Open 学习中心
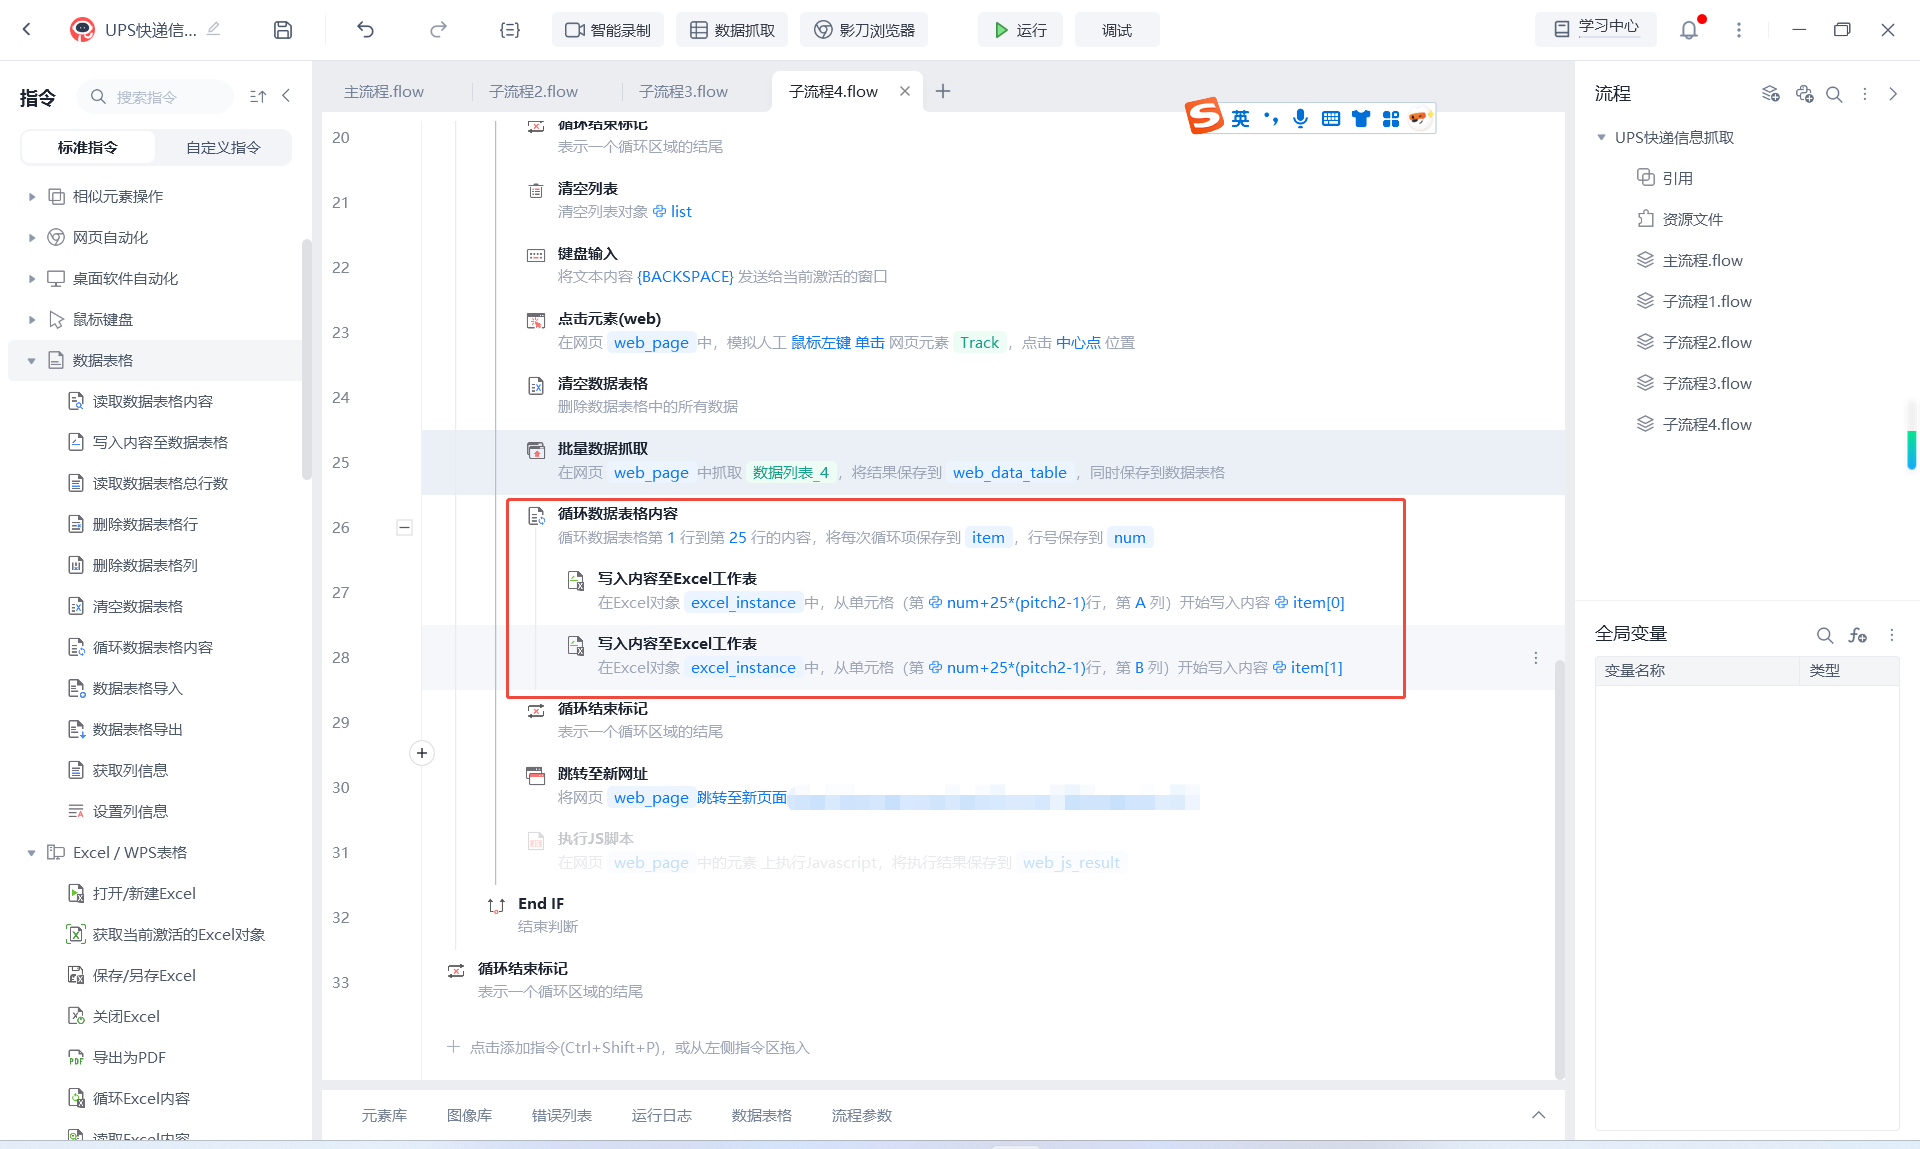 pyautogui.click(x=1596, y=28)
